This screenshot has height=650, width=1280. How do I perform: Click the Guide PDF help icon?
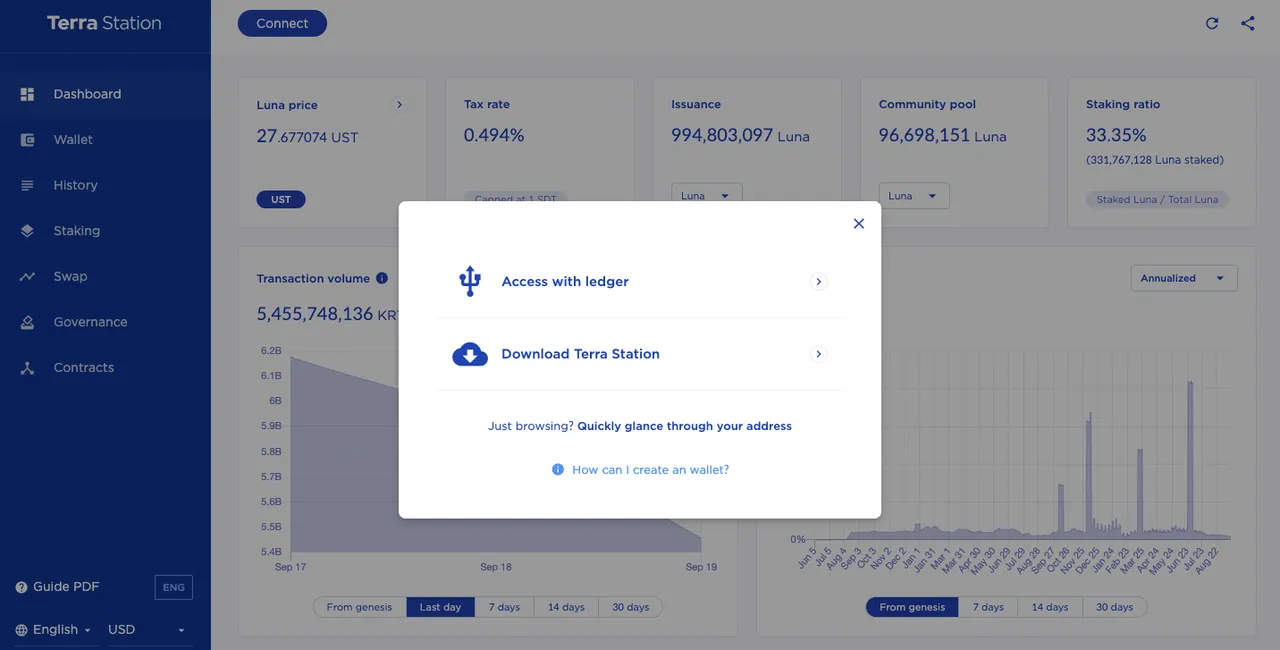pyautogui.click(x=21, y=587)
